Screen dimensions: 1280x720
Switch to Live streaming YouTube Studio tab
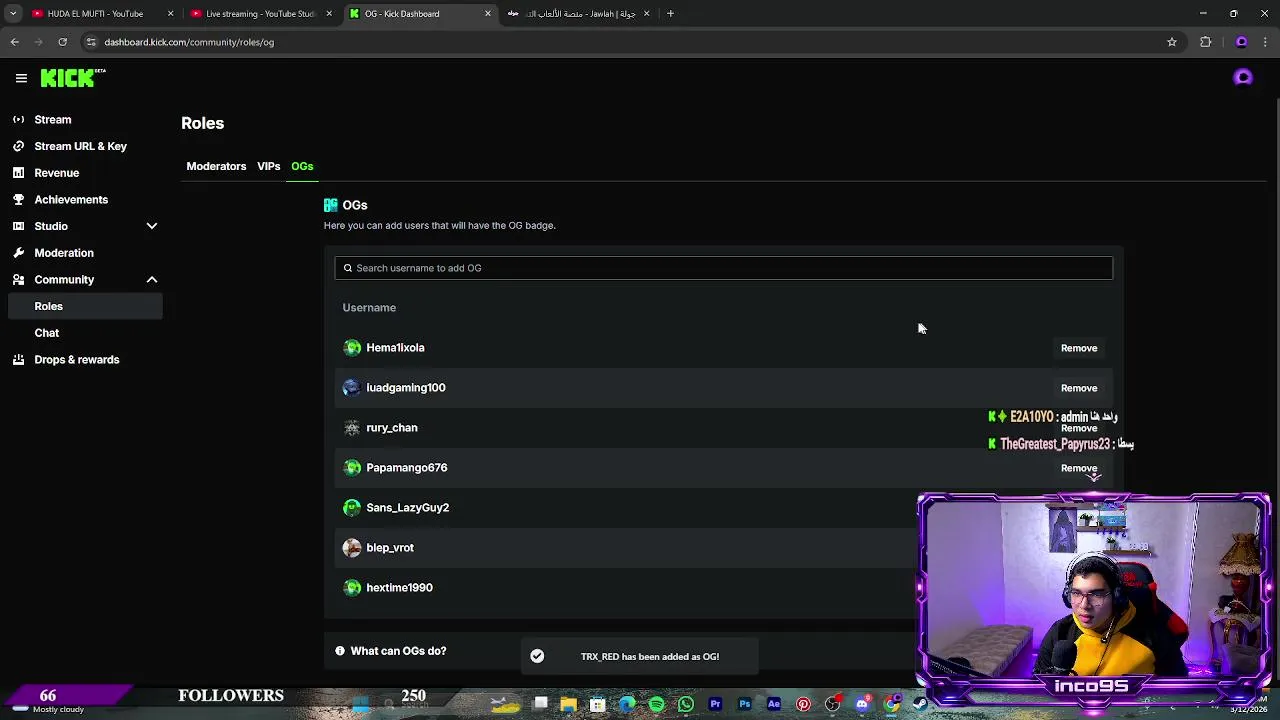click(260, 14)
